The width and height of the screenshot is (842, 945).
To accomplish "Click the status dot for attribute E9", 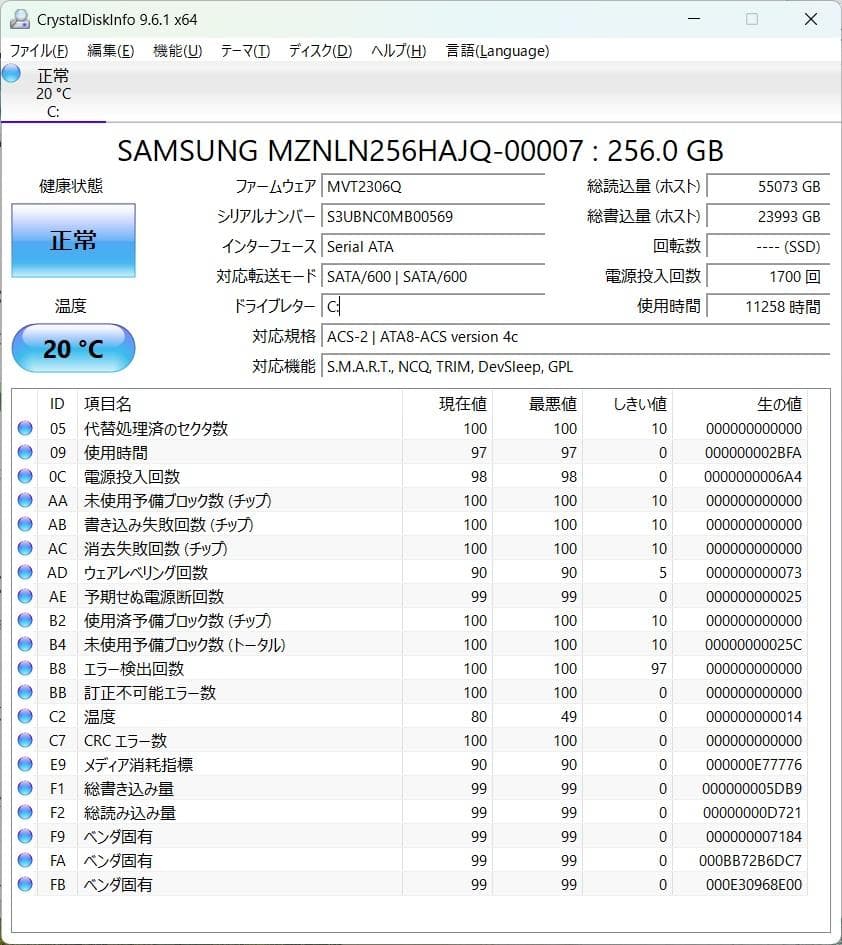I will (25, 764).
